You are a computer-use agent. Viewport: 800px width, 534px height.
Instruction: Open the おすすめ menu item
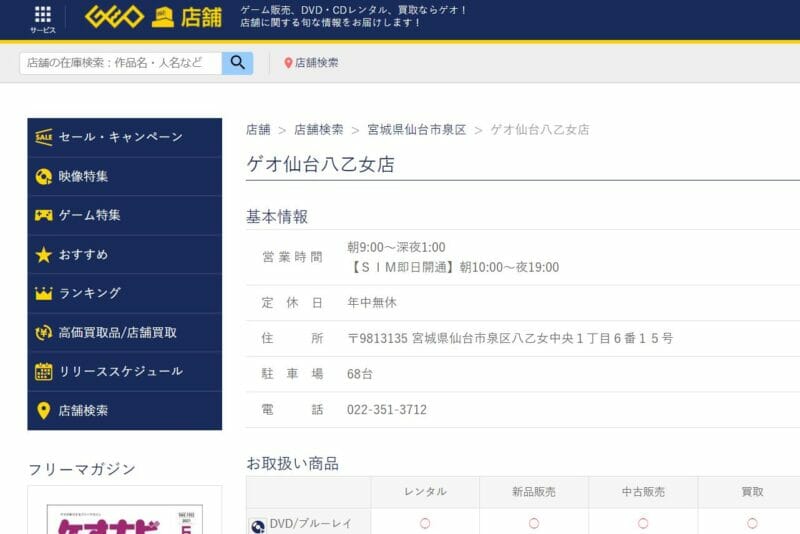click(x=124, y=255)
